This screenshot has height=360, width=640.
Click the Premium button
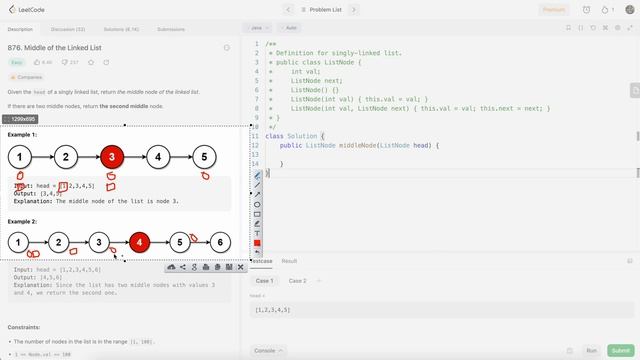tap(554, 9)
